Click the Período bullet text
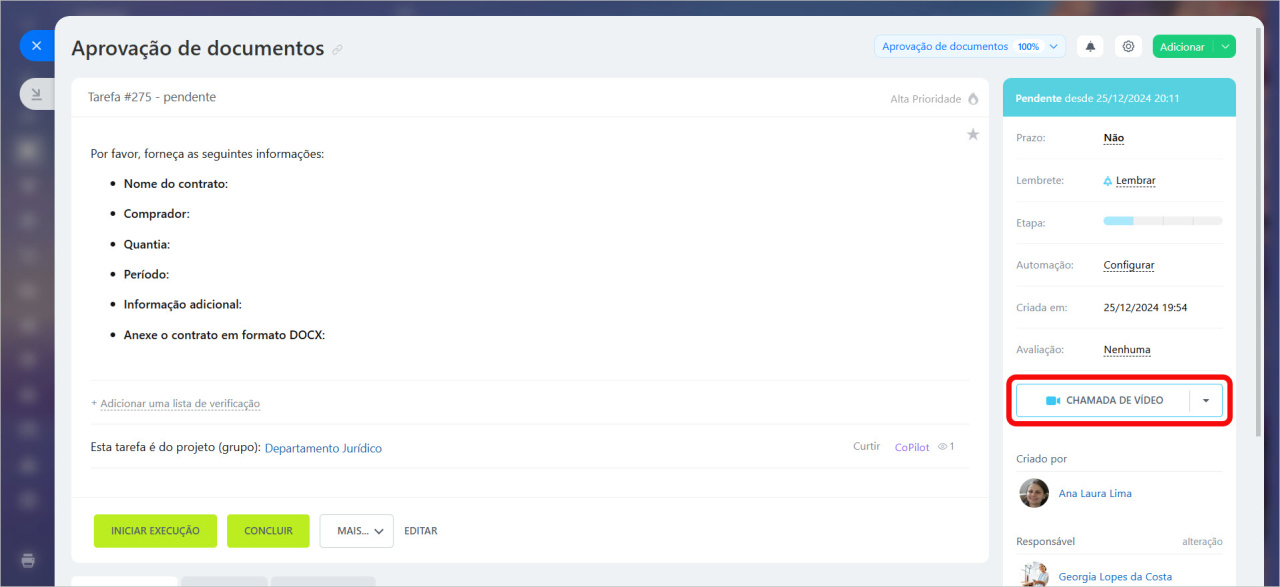Viewport: 1280px width, 587px height. (x=146, y=274)
